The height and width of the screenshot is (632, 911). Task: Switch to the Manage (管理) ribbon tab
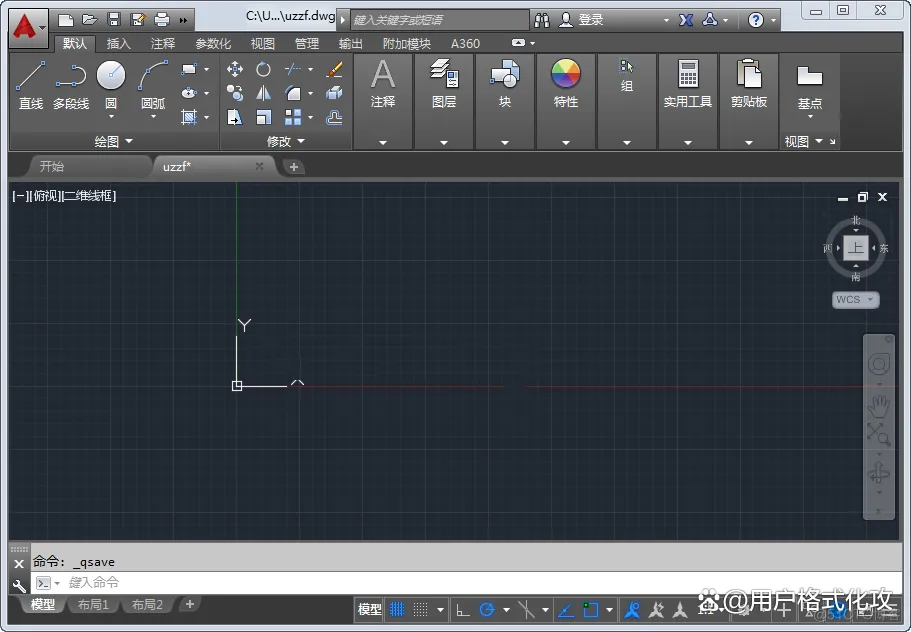tap(307, 44)
